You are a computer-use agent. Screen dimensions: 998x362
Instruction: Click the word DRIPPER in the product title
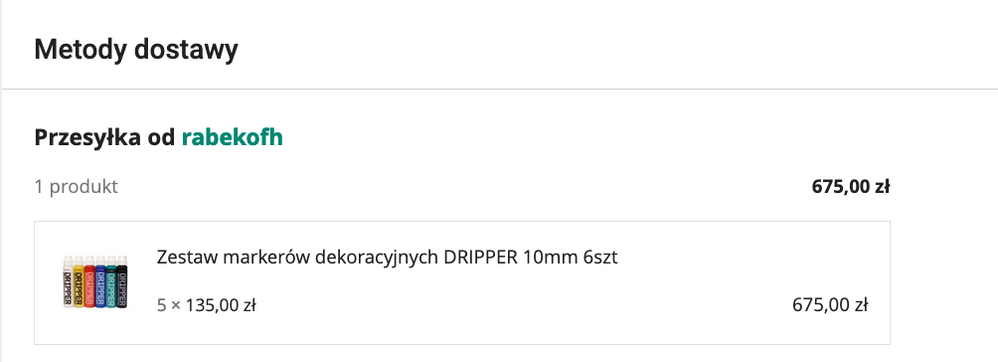coord(481,258)
